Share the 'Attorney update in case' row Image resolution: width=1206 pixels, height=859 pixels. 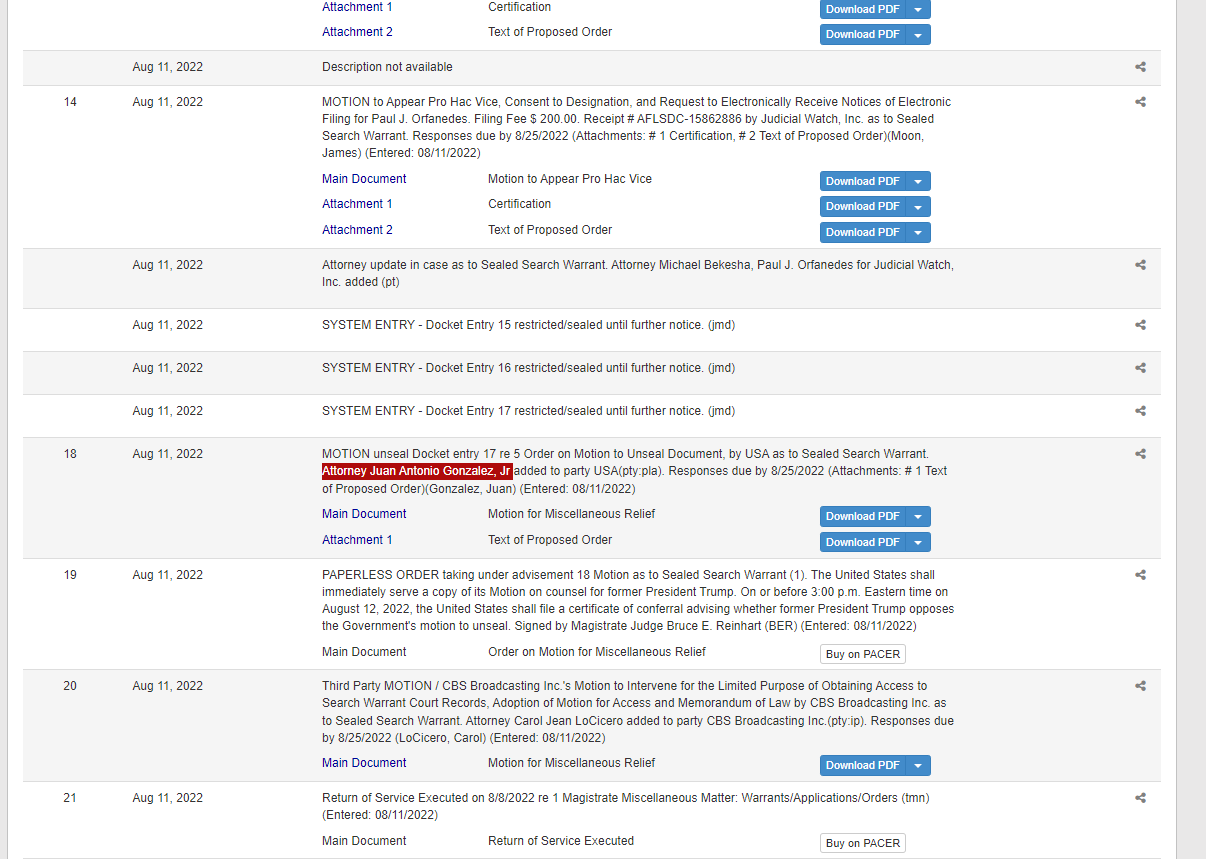(1140, 265)
